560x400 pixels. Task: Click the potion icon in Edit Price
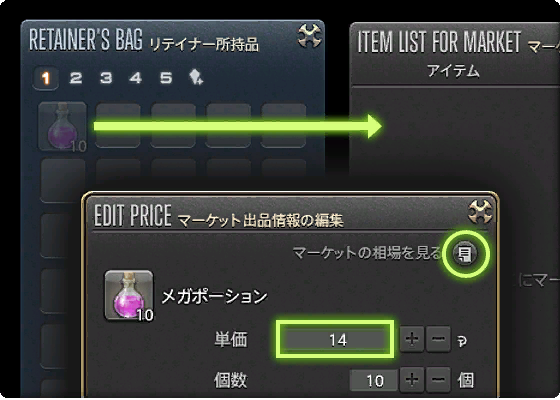(x=129, y=295)
